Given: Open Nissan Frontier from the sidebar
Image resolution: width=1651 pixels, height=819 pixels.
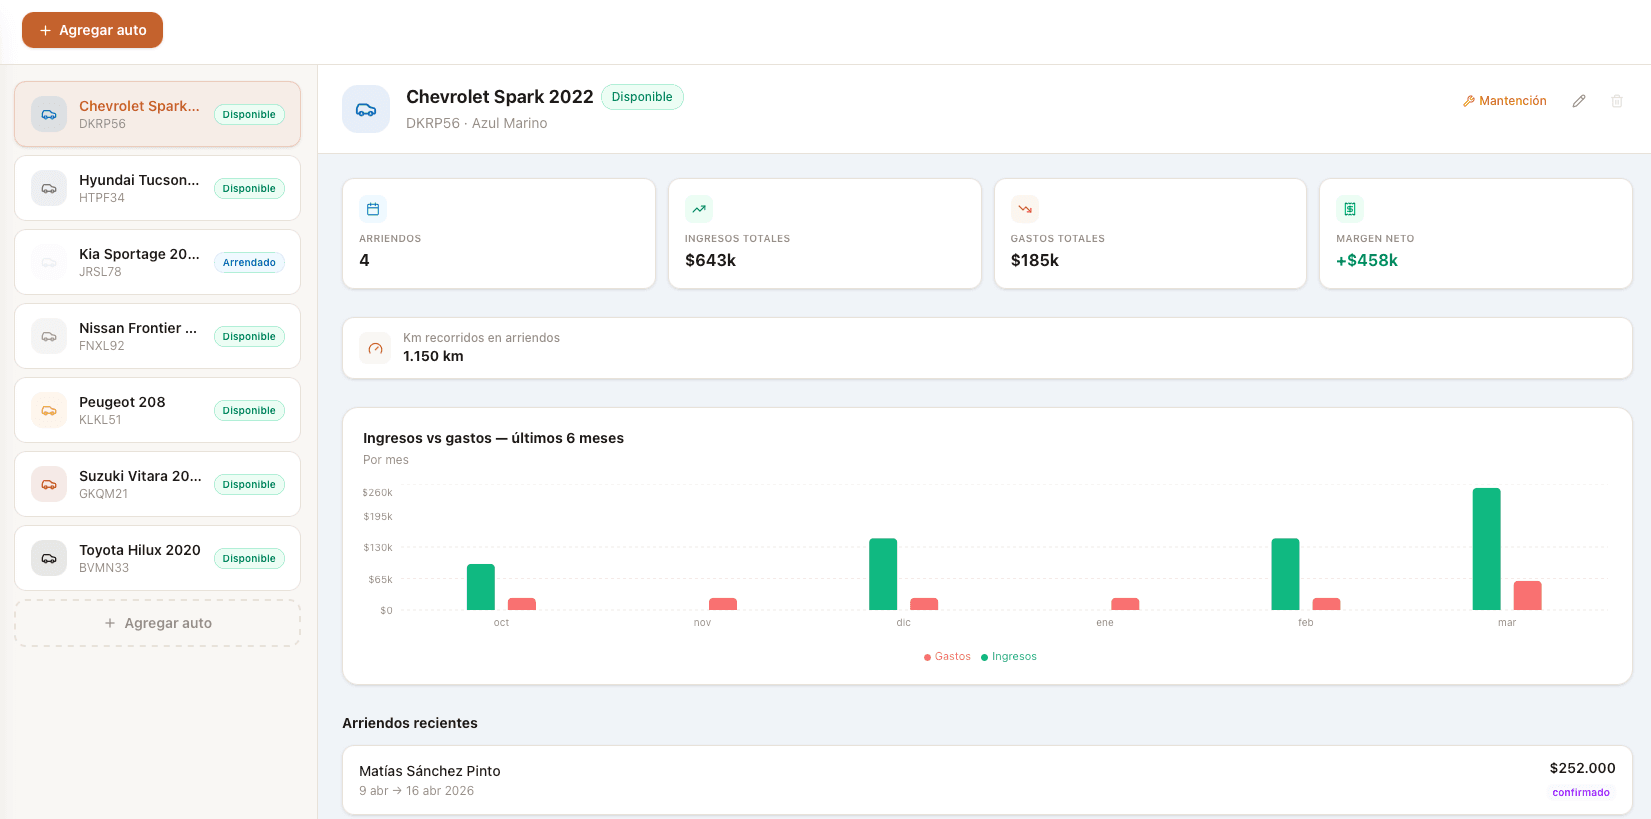Looking at the screenshot, I should (157, 336).
